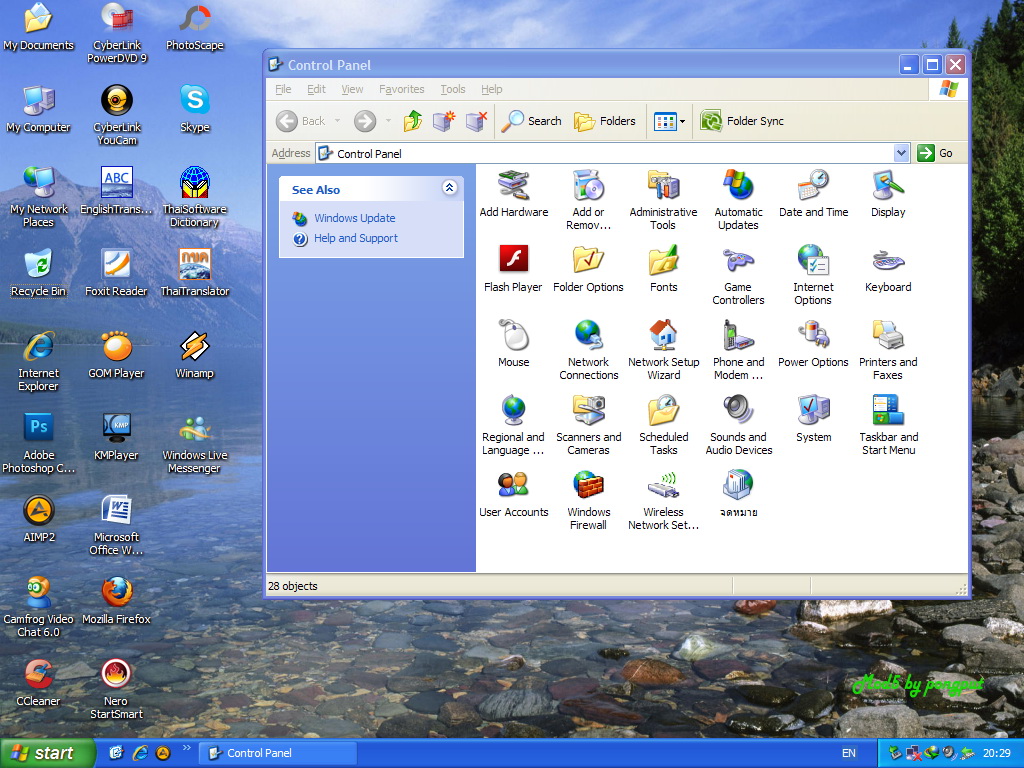Click the Windows Update link
Screen dimensions: 1024x768
point(354,218)
